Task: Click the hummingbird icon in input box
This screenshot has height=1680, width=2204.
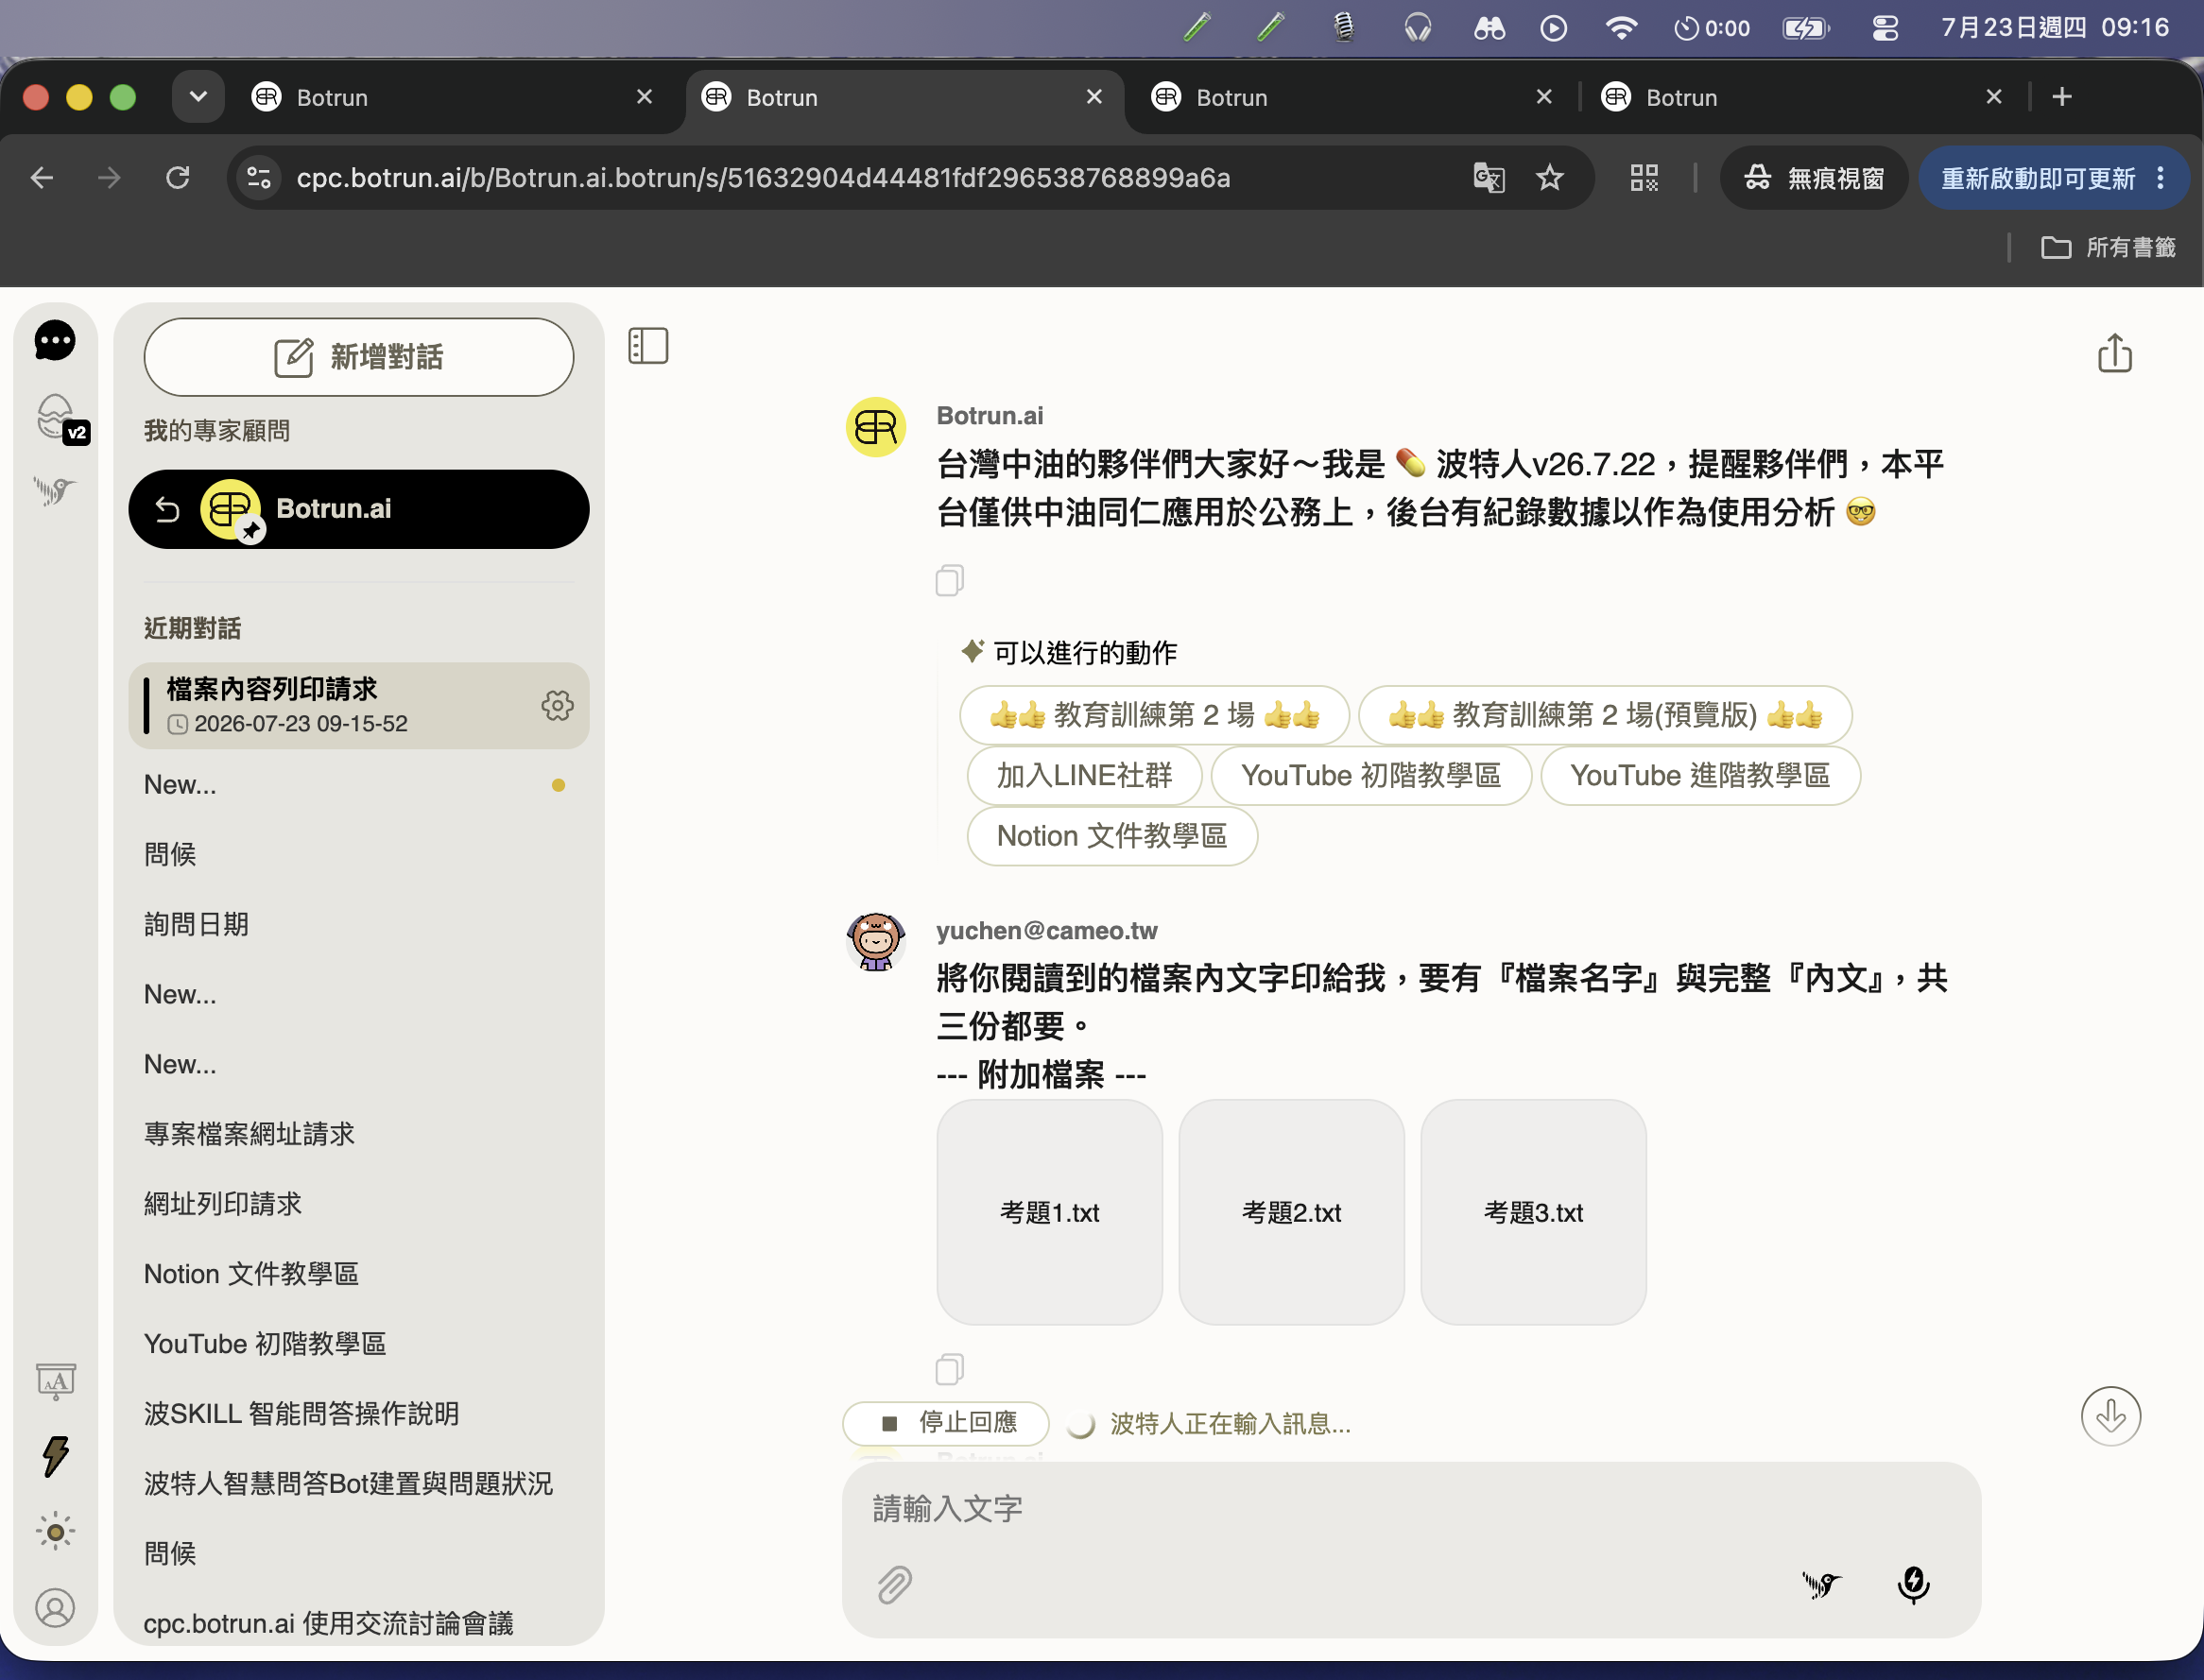Action: (x=1821, y=1584)
